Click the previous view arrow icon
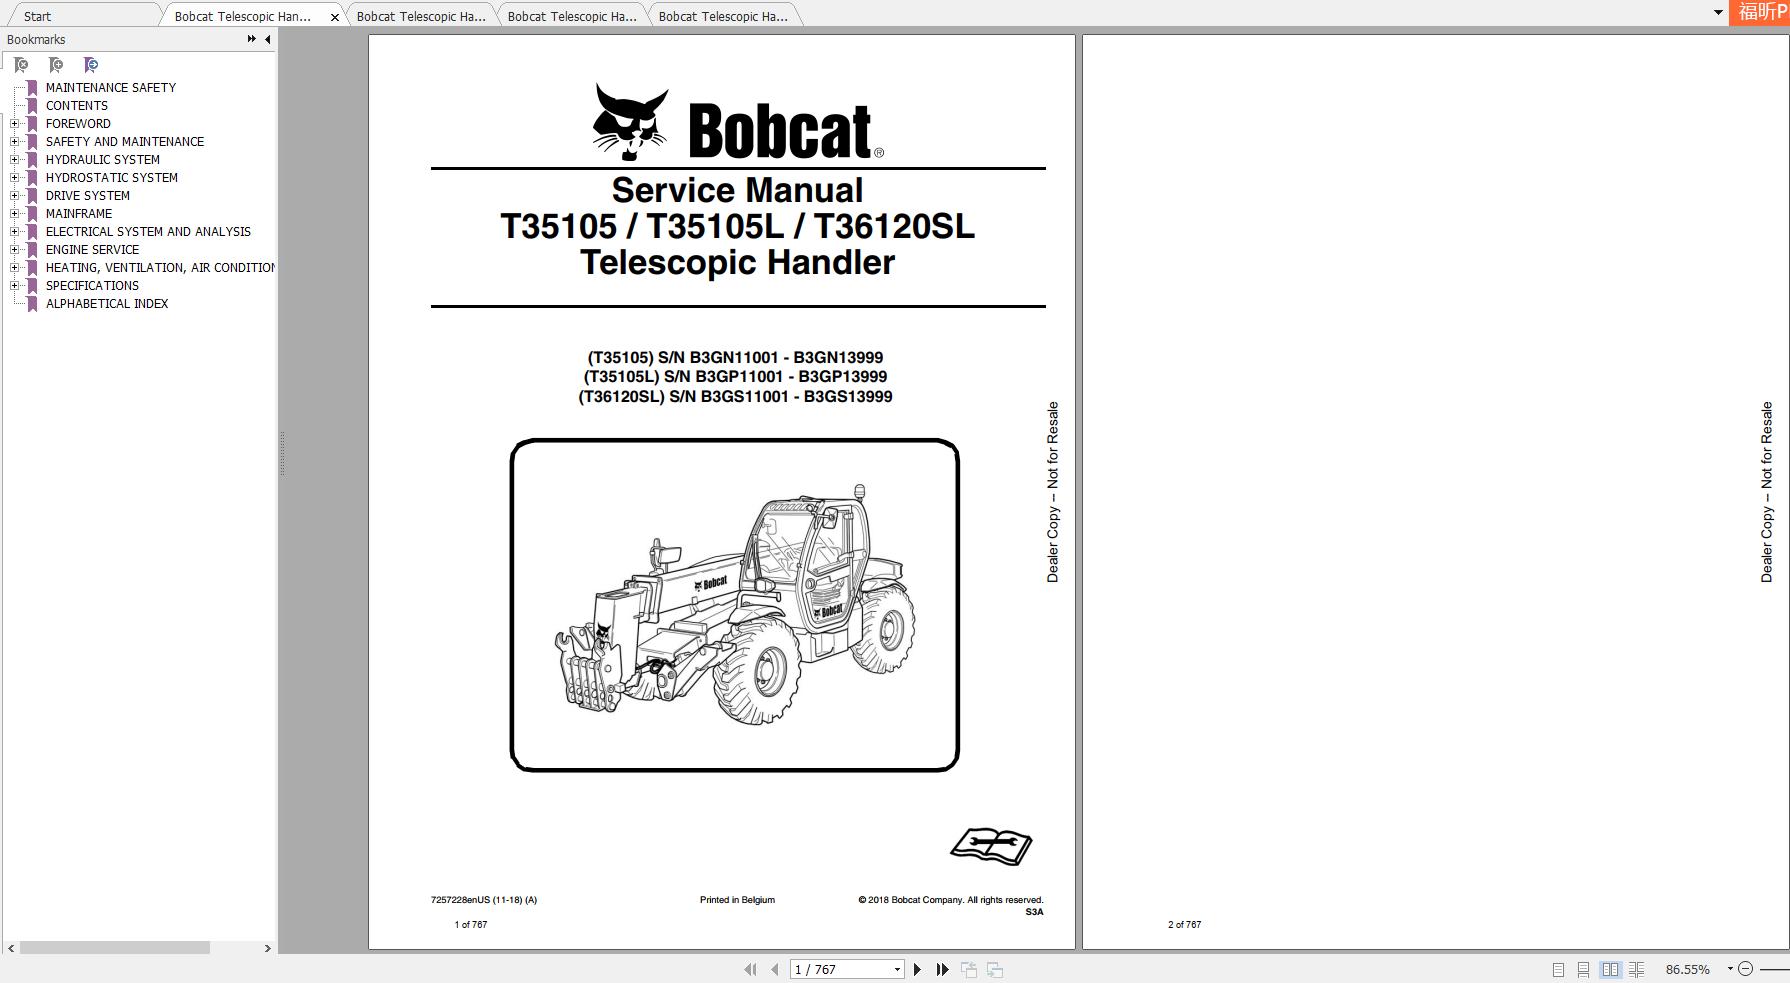 click(x=968, y=968)
